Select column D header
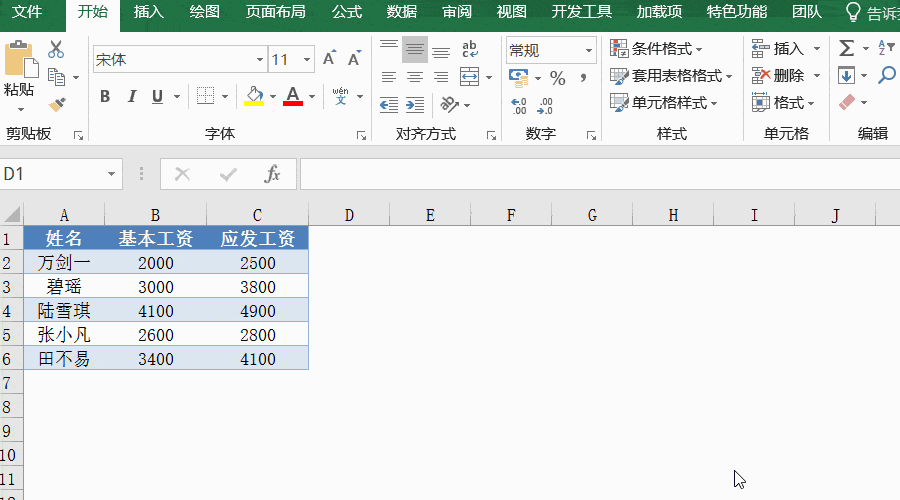900x500 pixels. [349, 215]
